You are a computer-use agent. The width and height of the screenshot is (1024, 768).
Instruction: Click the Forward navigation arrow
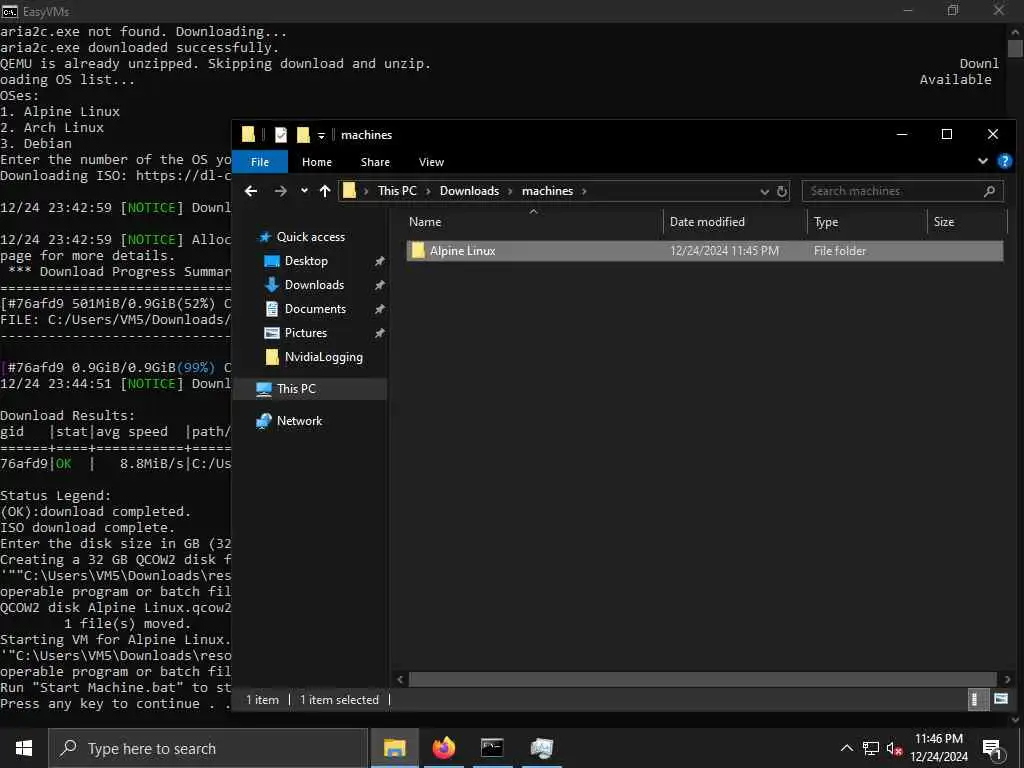[x=280, y=191]
